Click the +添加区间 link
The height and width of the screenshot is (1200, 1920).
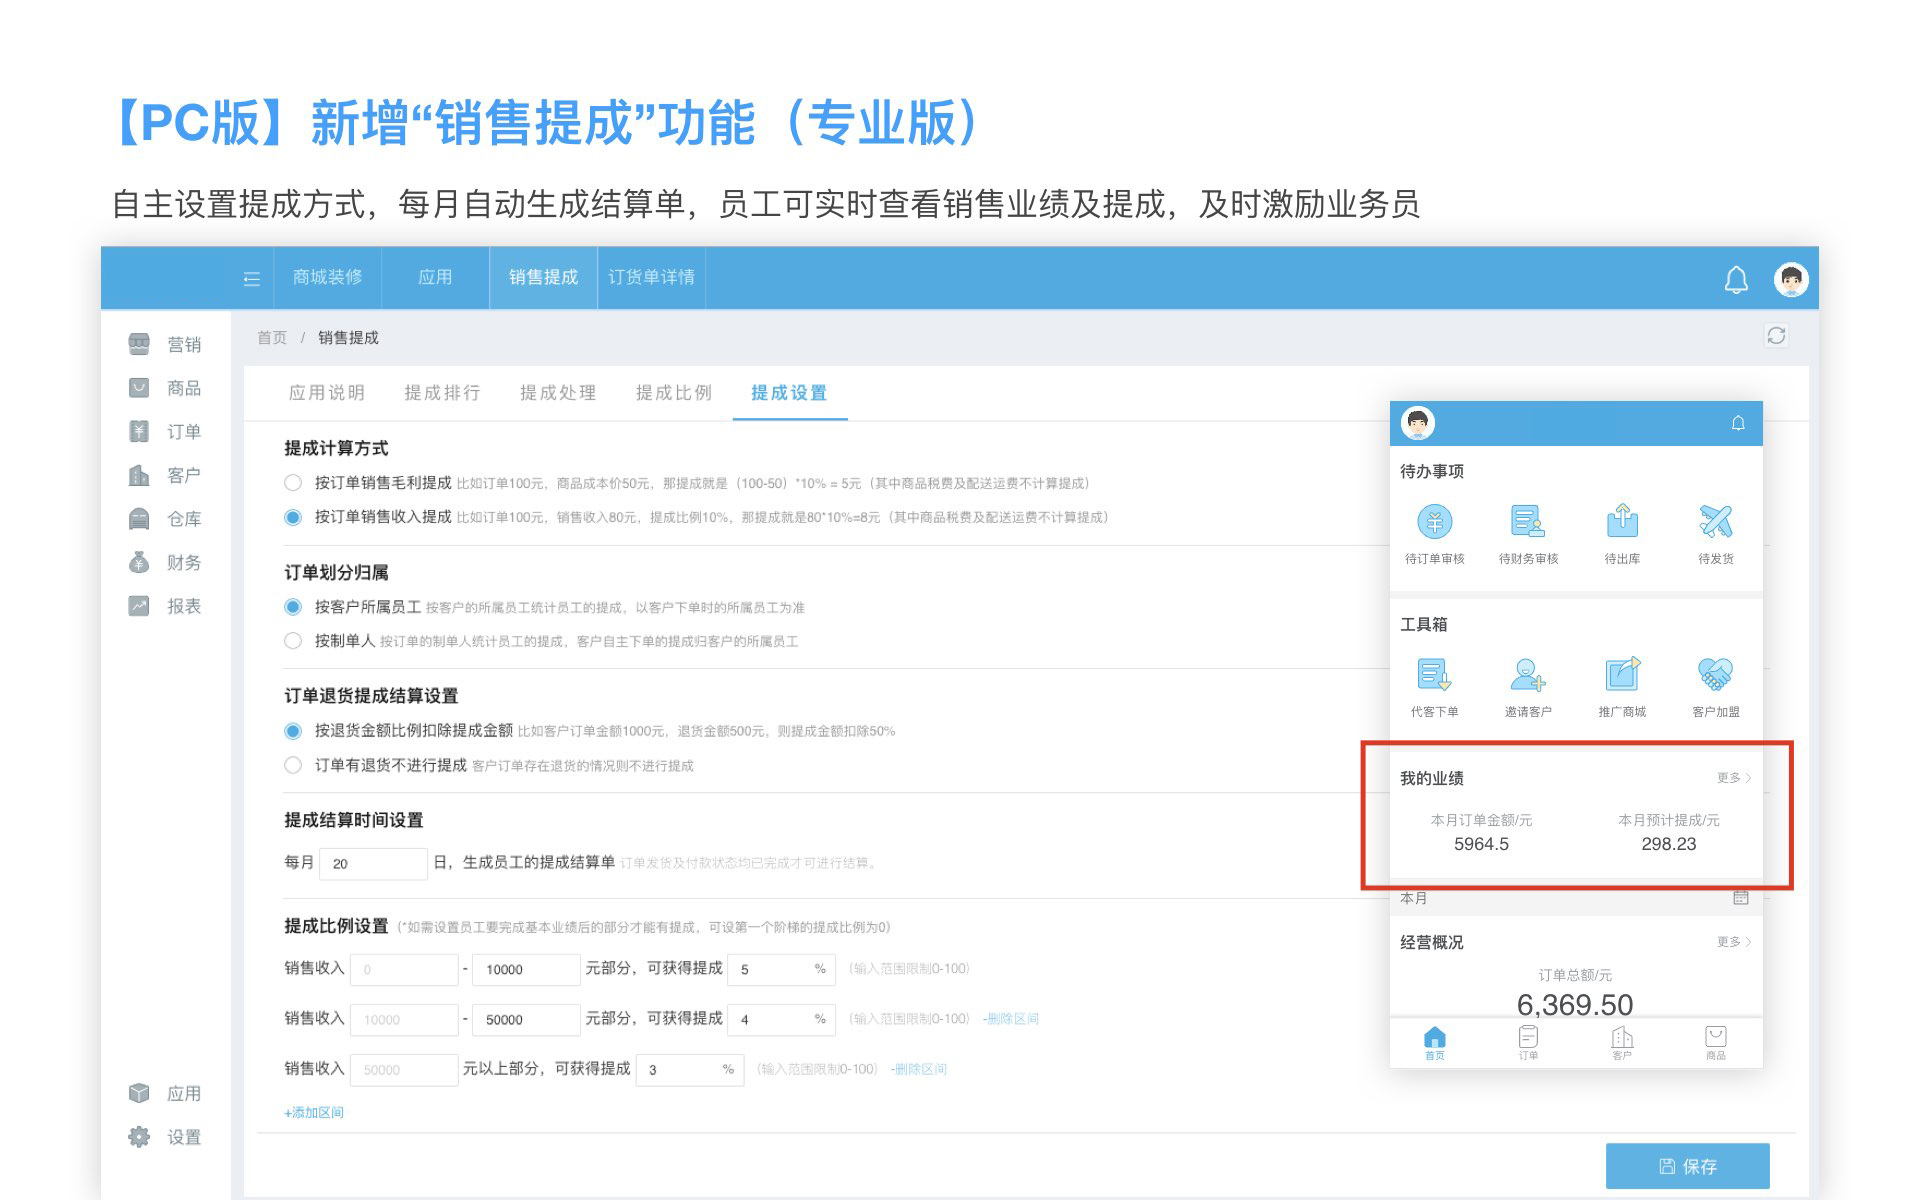coord(314,1113)
